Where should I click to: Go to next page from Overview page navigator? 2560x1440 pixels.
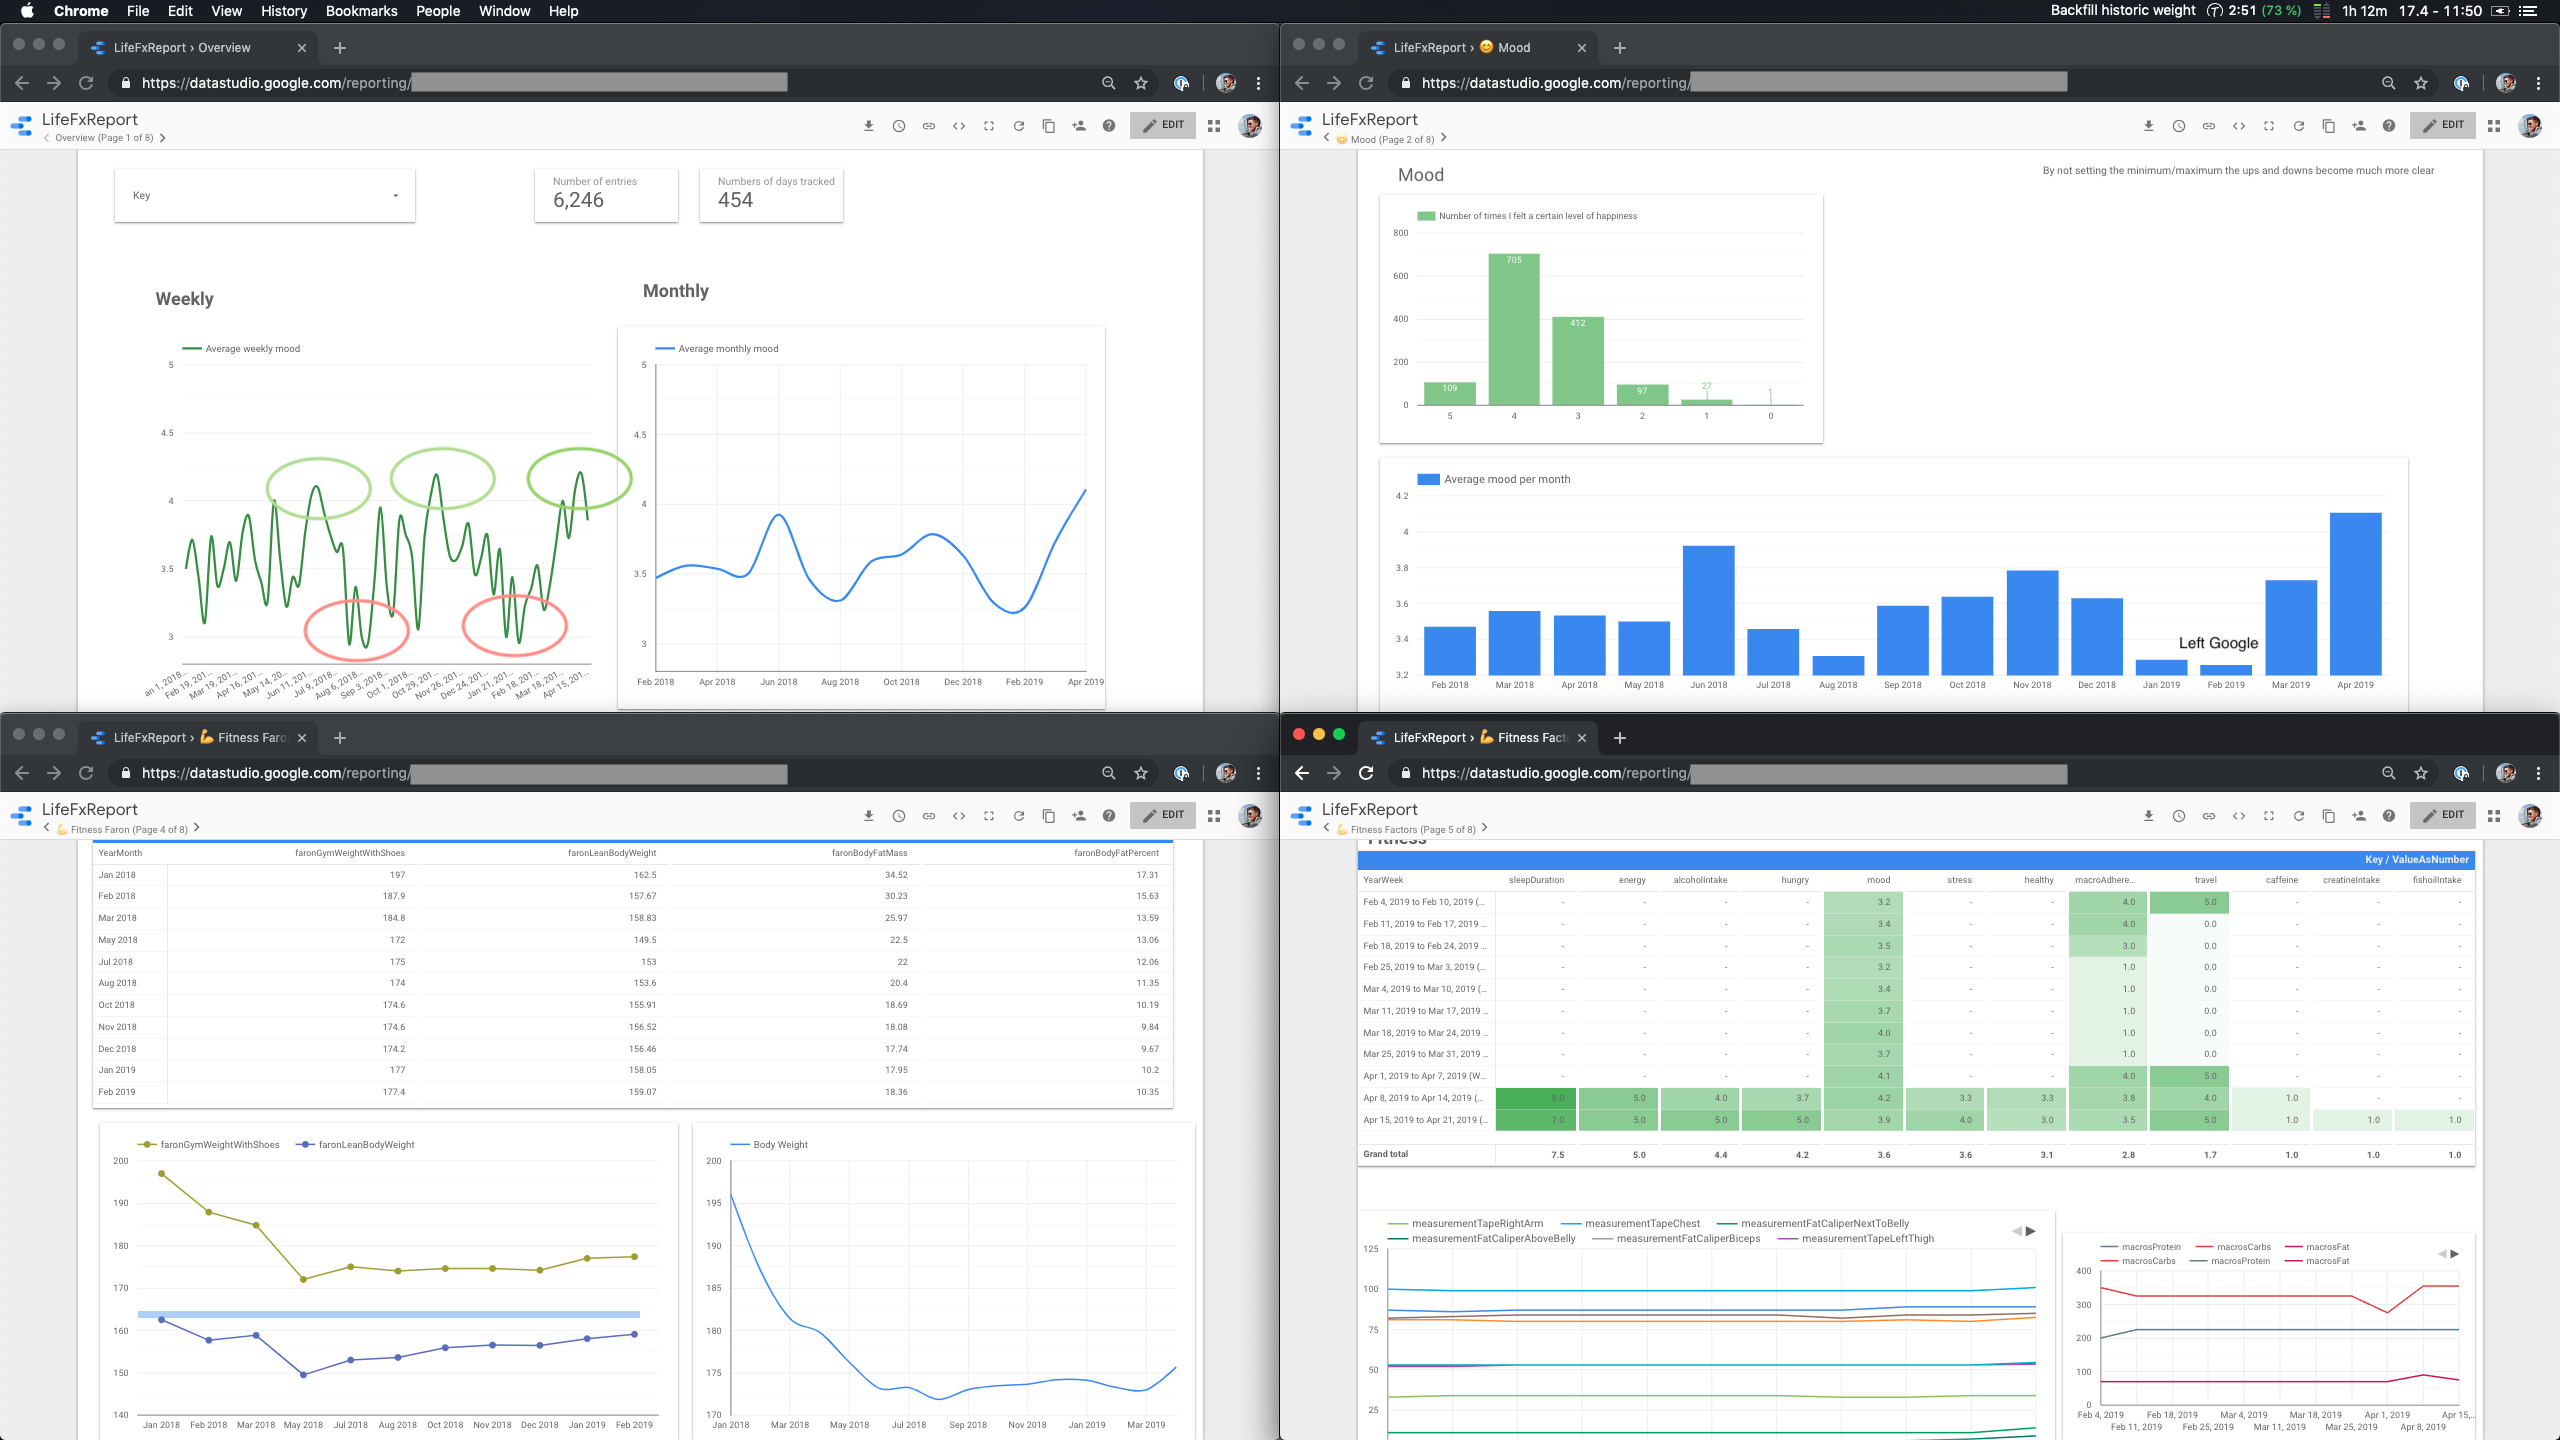click(163, 138)
